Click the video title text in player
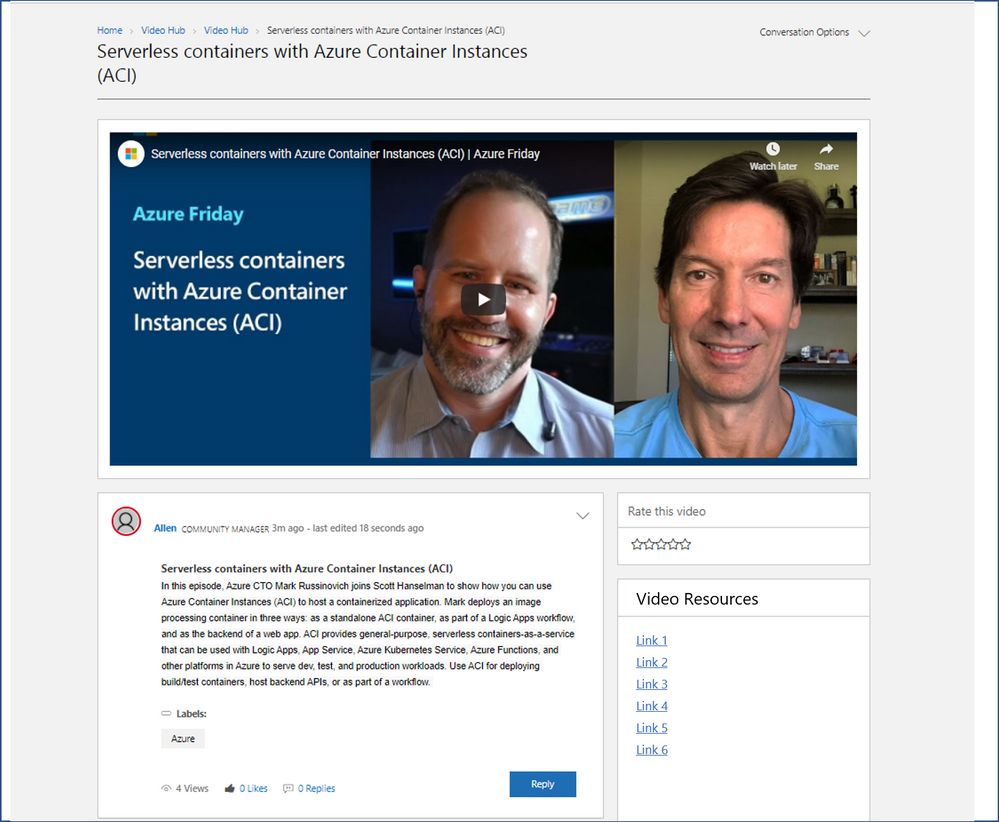999x822 pixels. tap(345, 154)
